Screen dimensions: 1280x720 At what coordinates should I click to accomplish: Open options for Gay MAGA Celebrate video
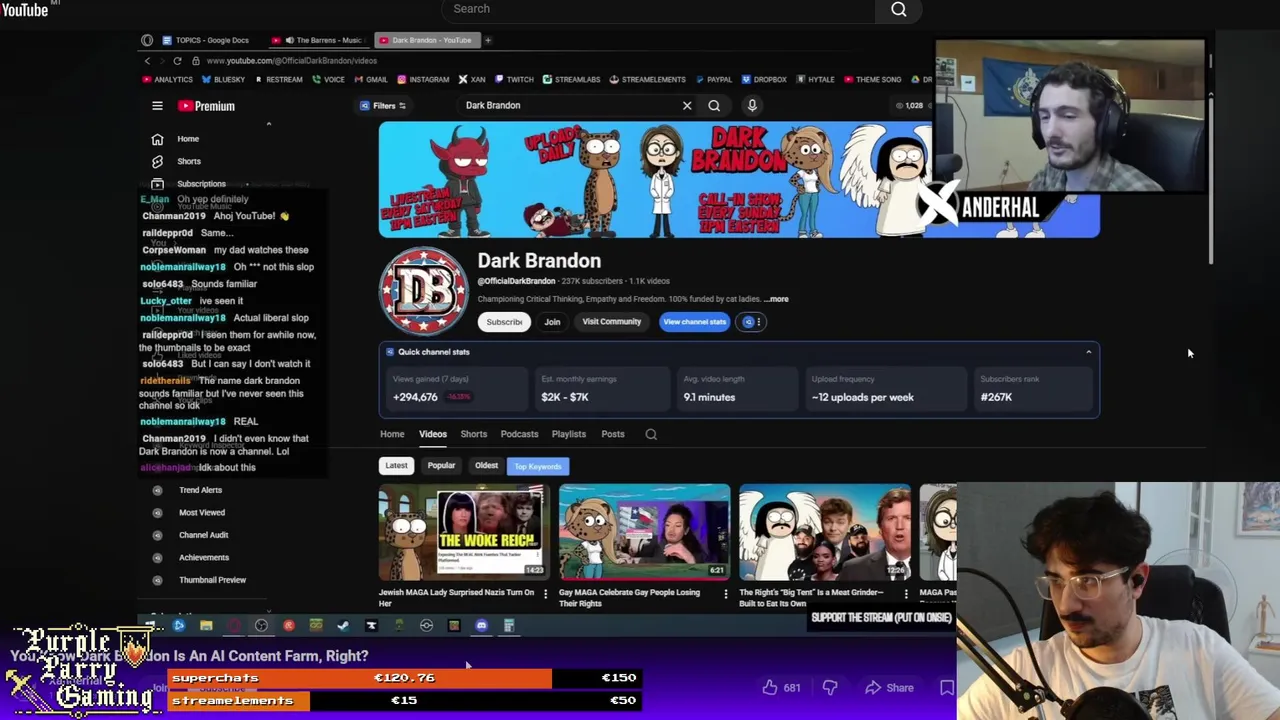726,594
